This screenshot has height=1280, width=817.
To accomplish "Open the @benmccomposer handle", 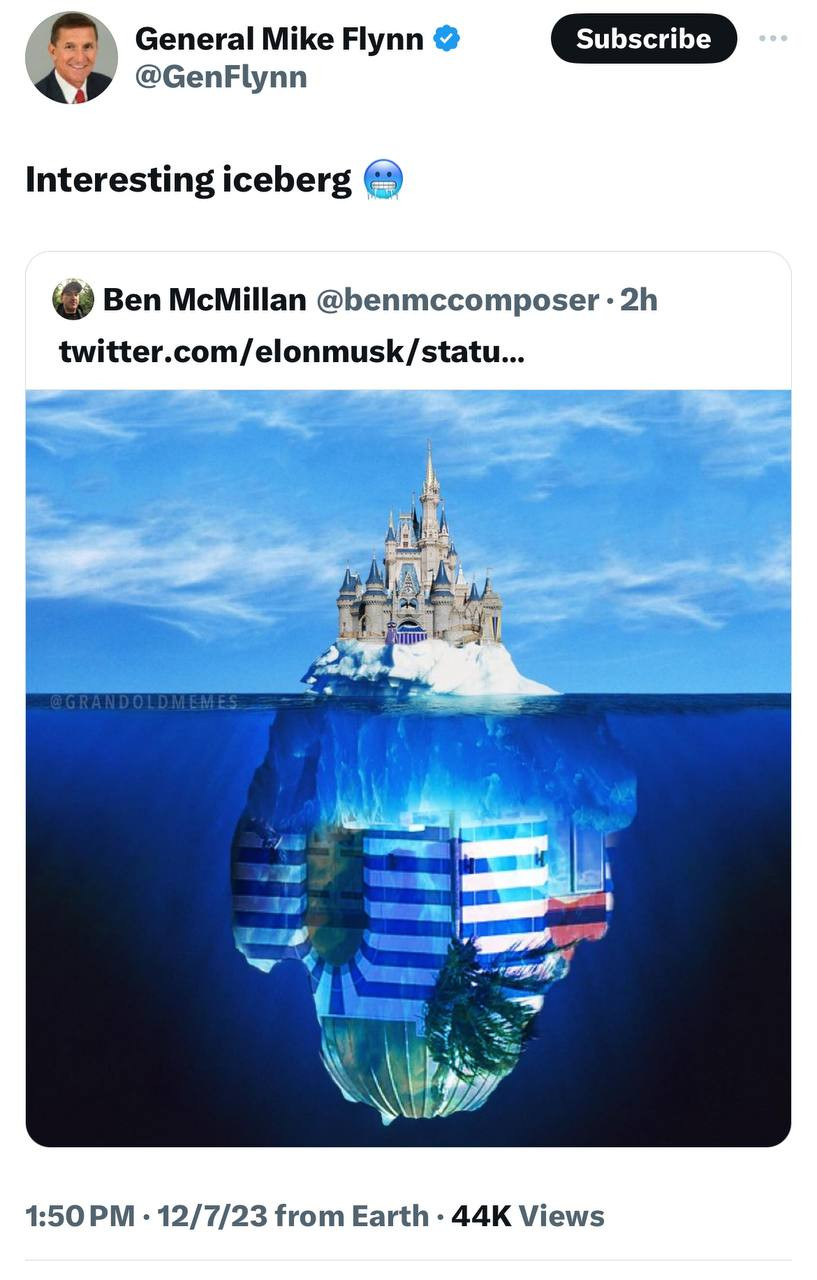I will tap(458, 299).
